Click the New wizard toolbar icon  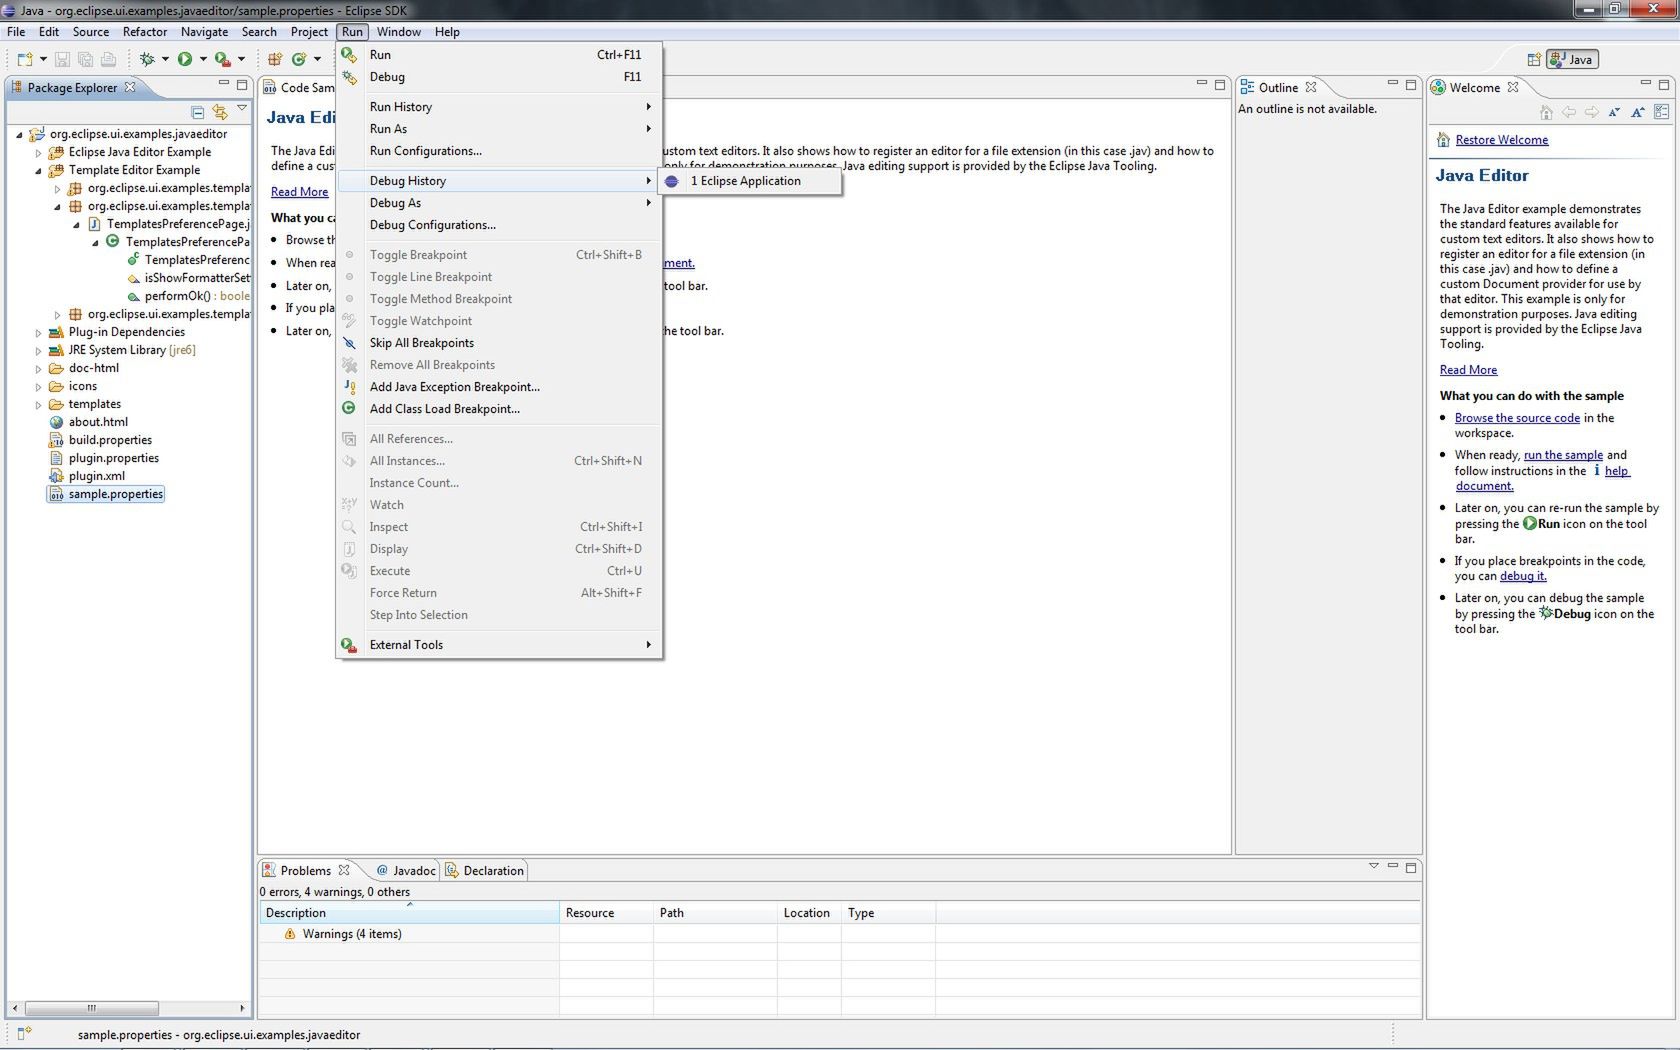[x=25, y=59]
